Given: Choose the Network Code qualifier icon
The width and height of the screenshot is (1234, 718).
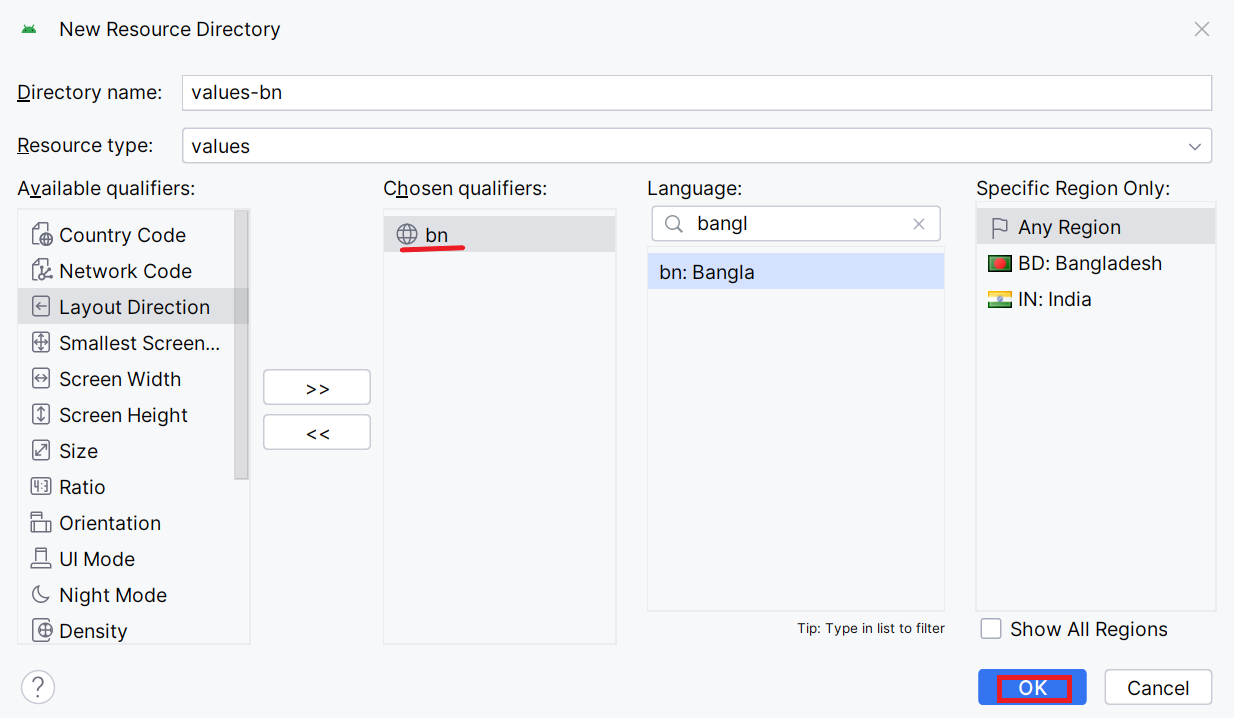Looking at the screenshot, I should [41, 271].
